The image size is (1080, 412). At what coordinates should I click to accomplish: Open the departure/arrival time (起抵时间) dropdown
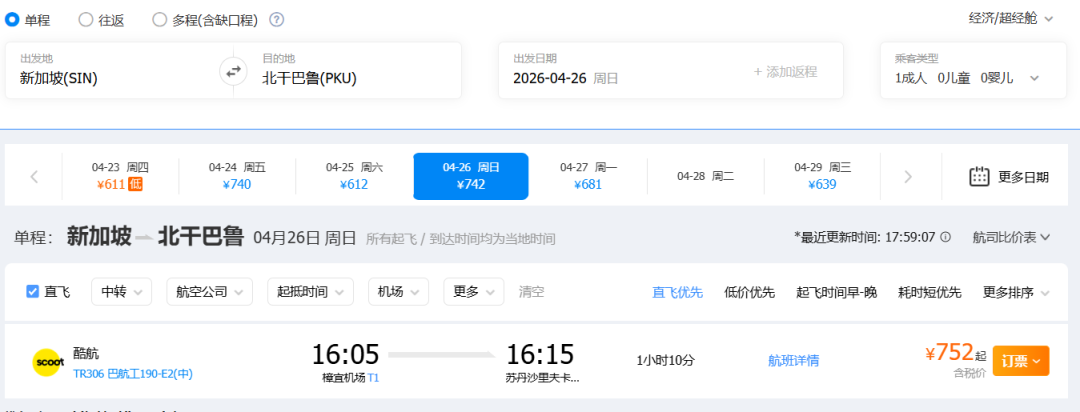(310, 292)
